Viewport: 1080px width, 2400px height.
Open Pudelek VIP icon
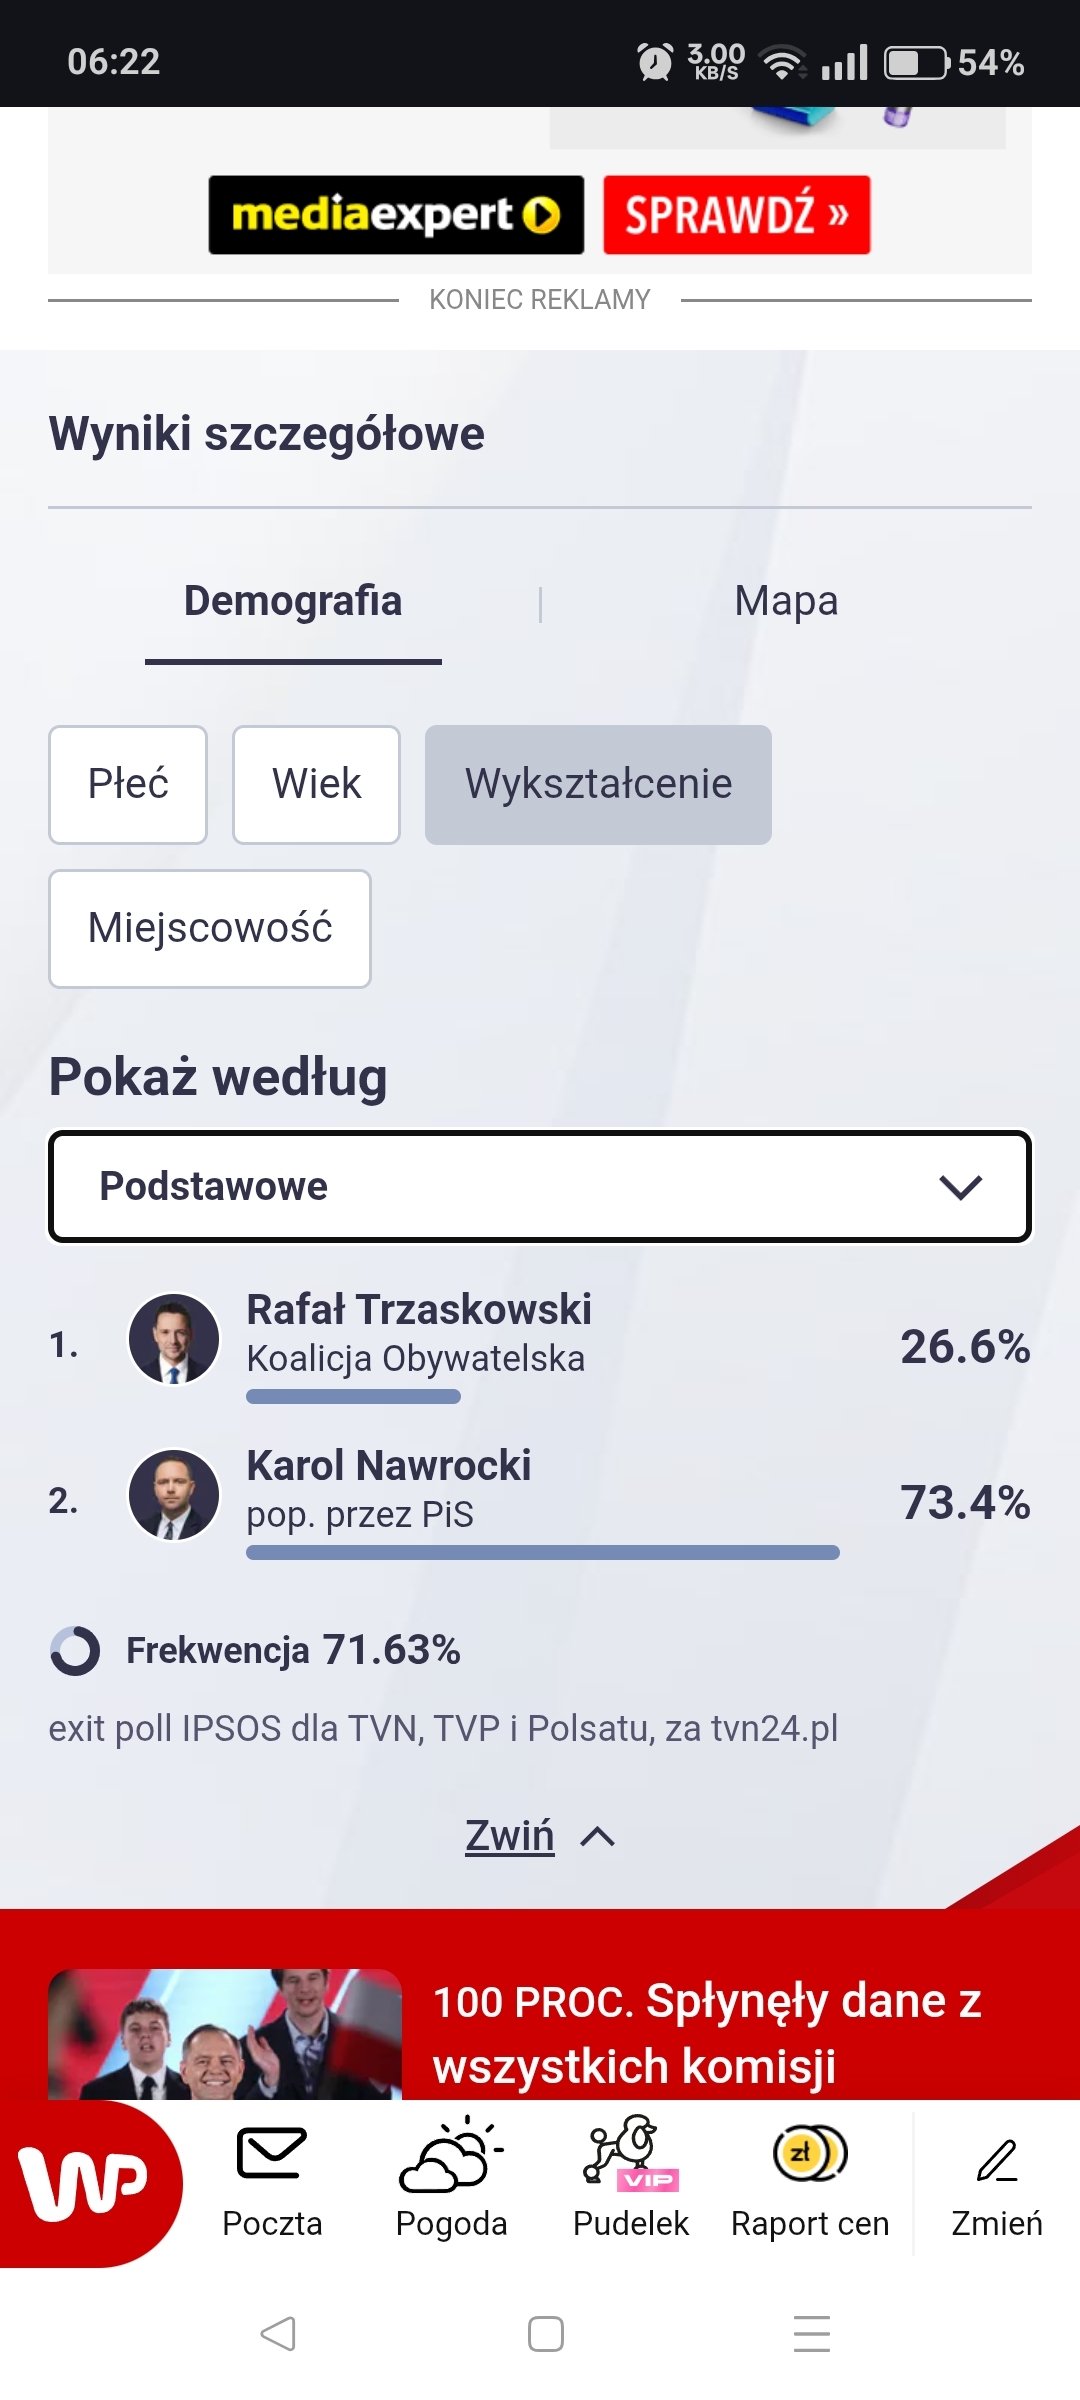(630, 2153)
